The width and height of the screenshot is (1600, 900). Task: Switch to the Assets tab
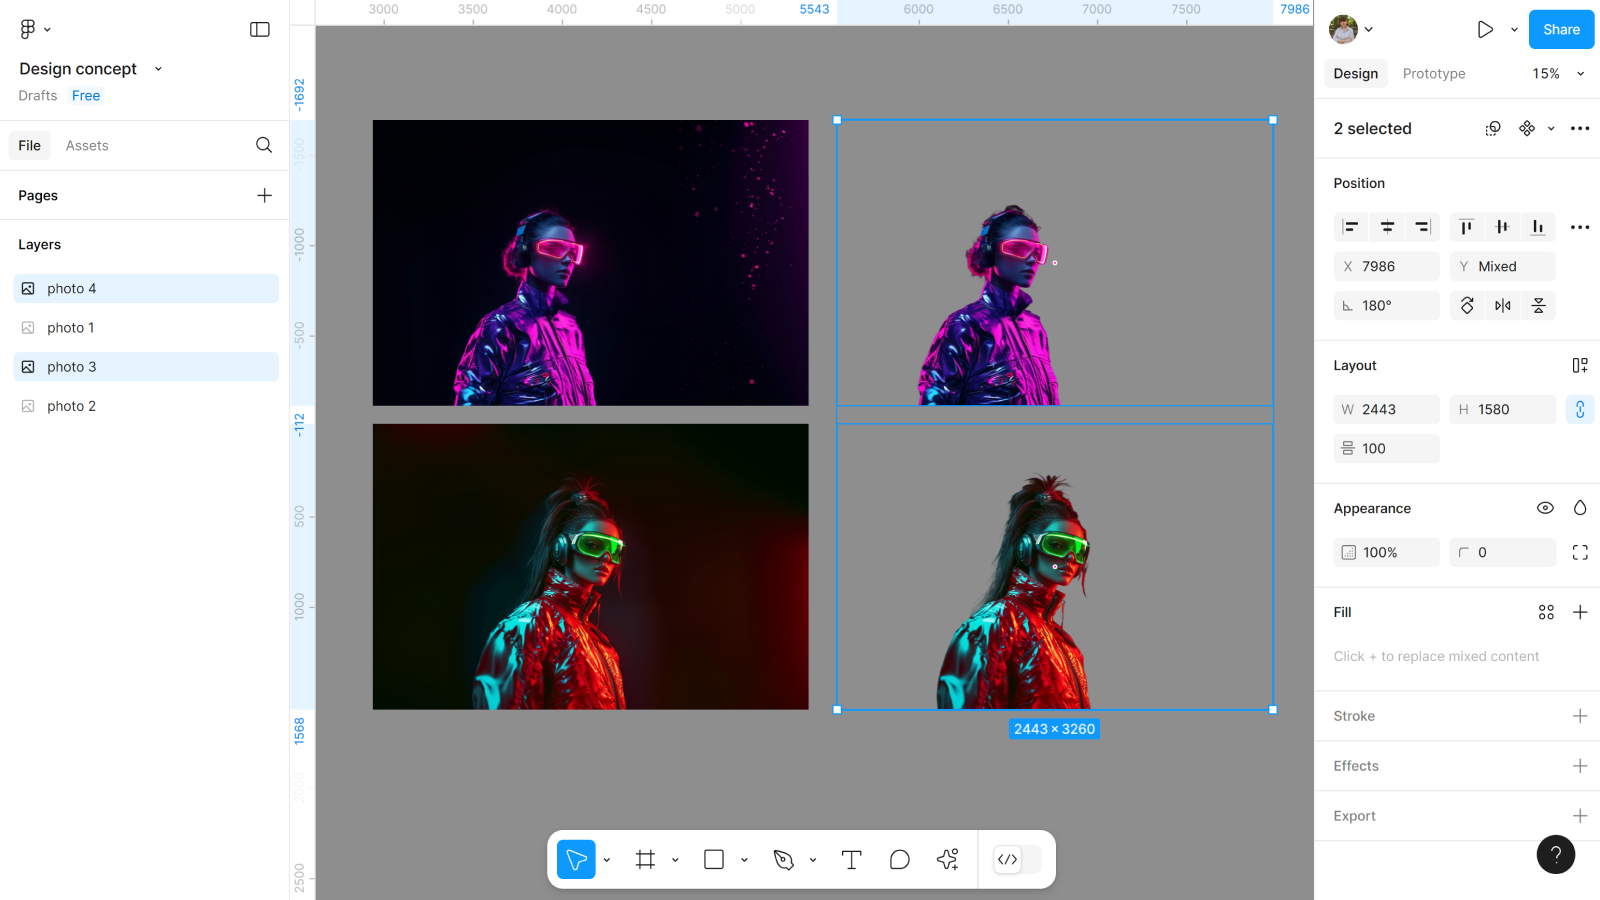tap(87, 146)
